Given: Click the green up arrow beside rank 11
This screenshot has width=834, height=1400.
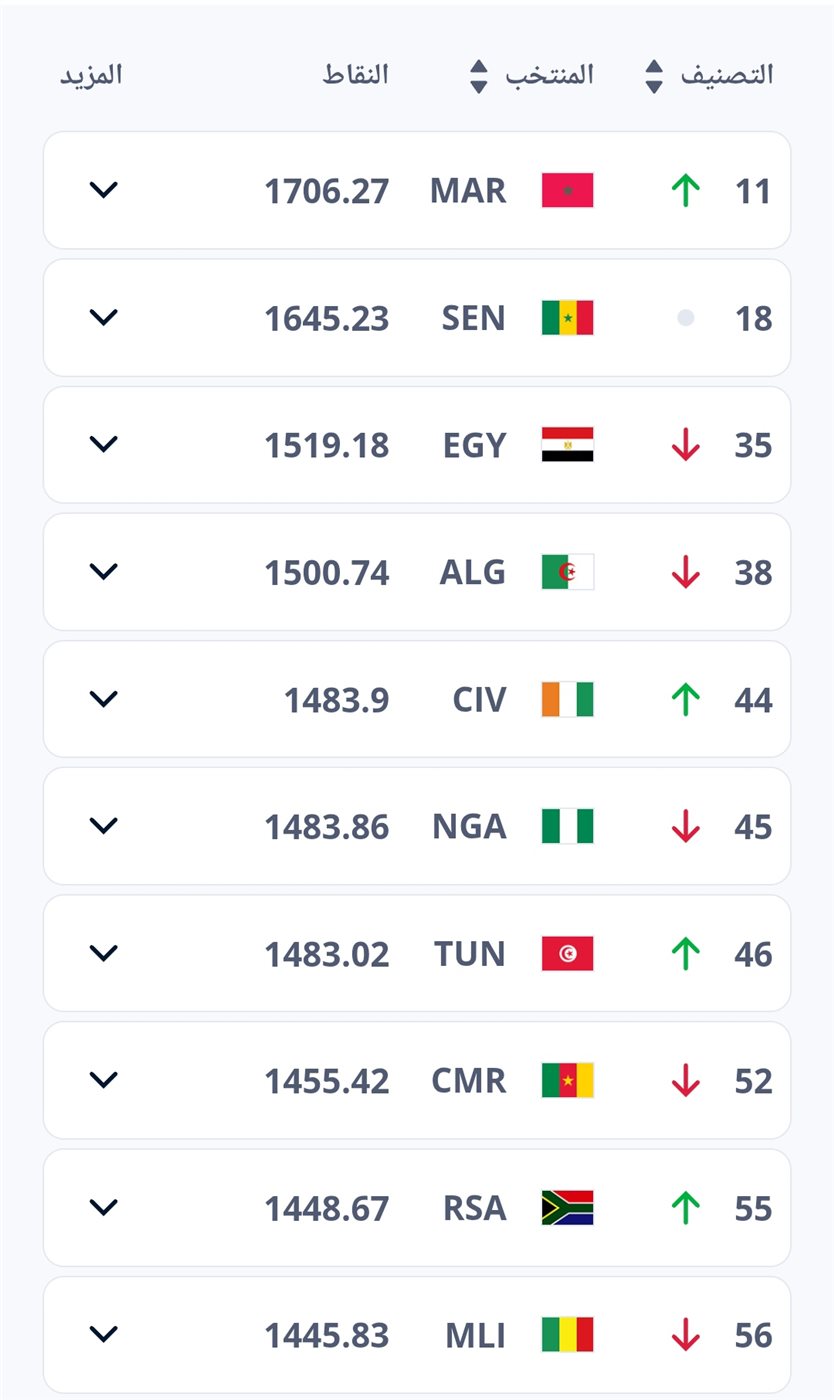Looking at the screenshot, I should pos(686,190).
